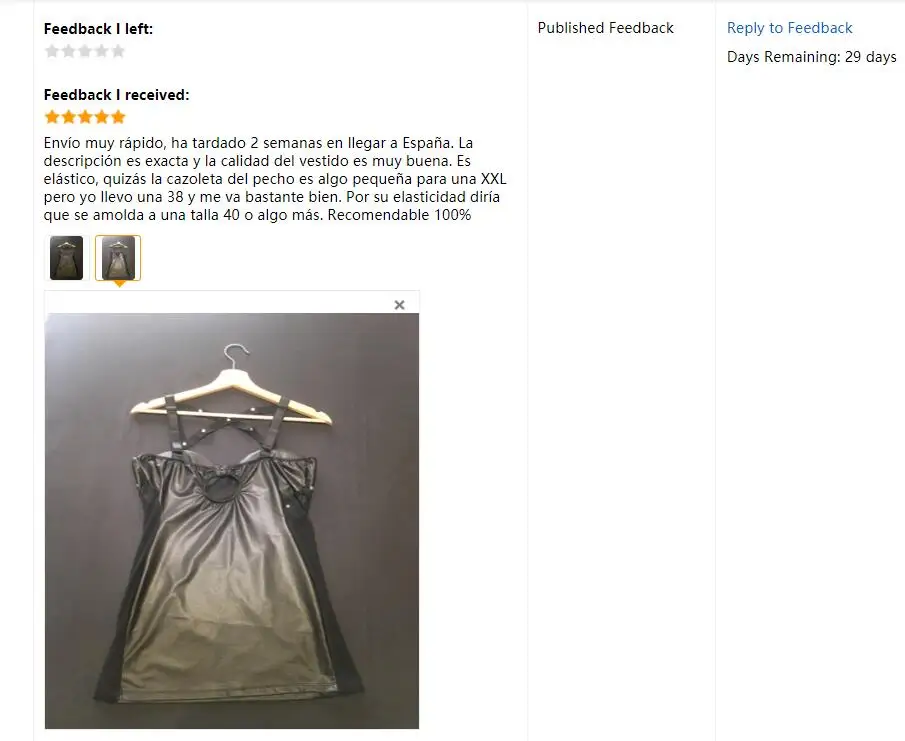Click the fourth orange star in received feedback
Viewport: 905px width, 741px height.
click(102, 117)
